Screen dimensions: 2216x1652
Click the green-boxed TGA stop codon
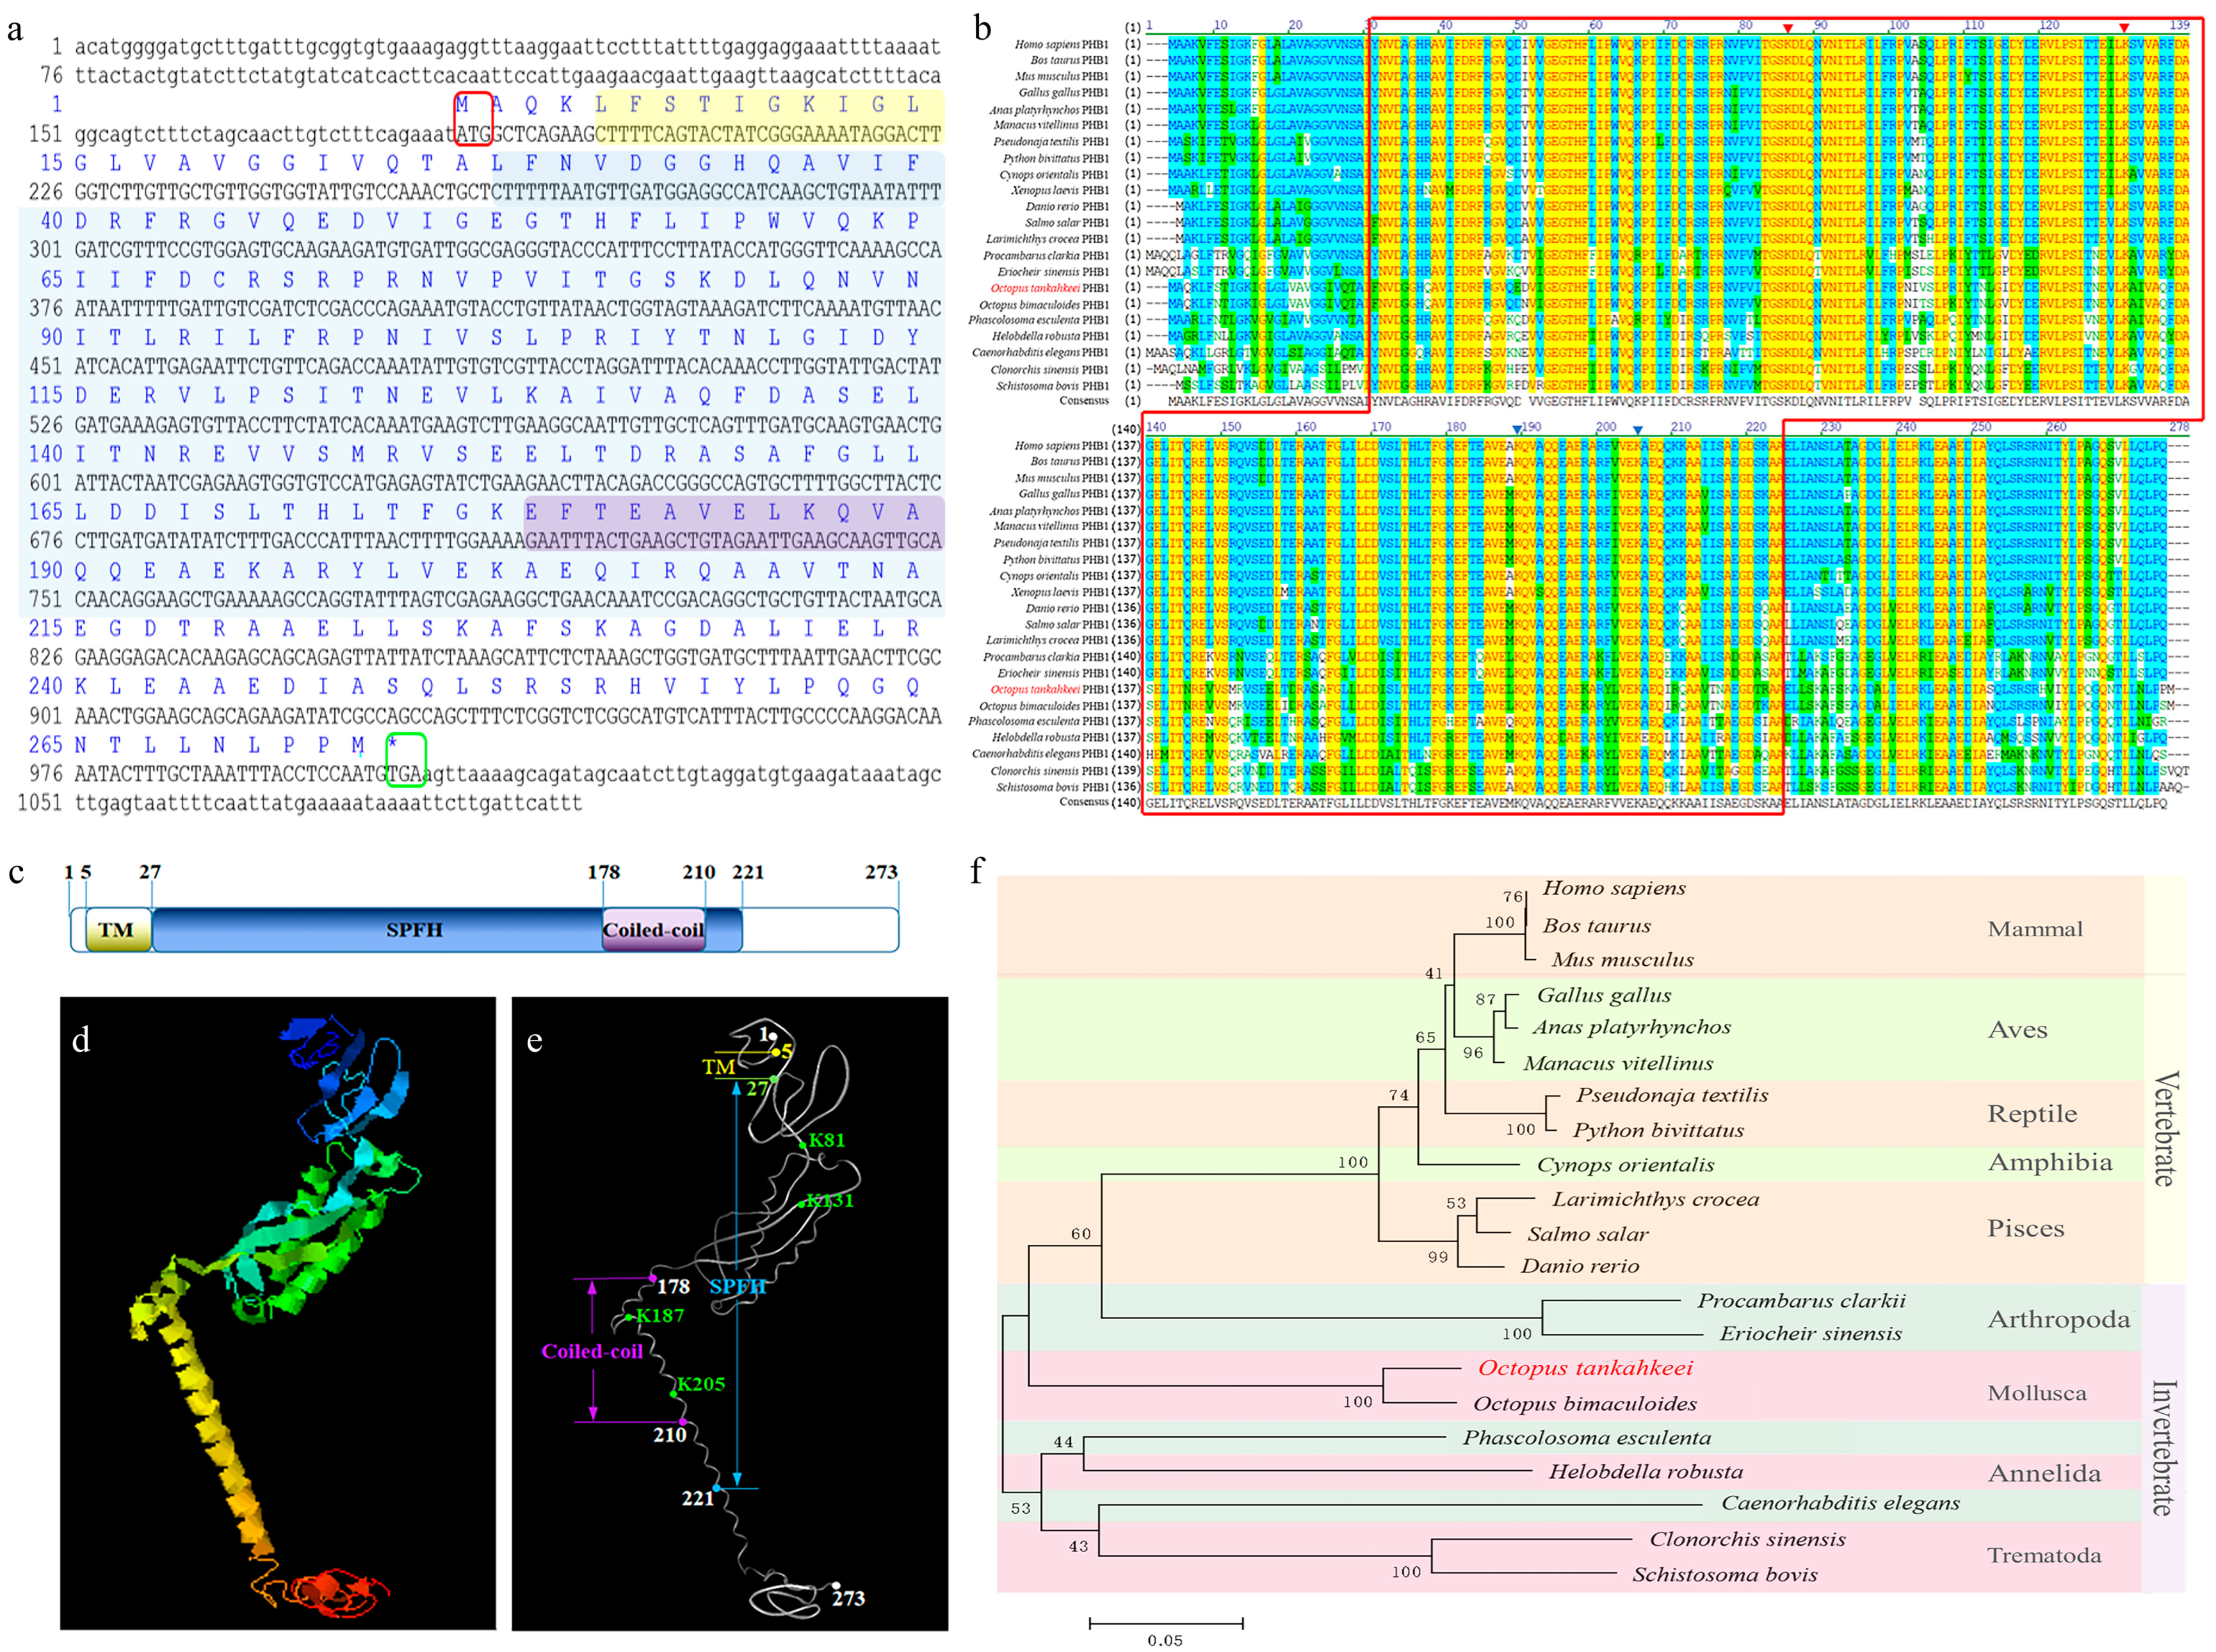pyautogui.click(x=405, y=773)
